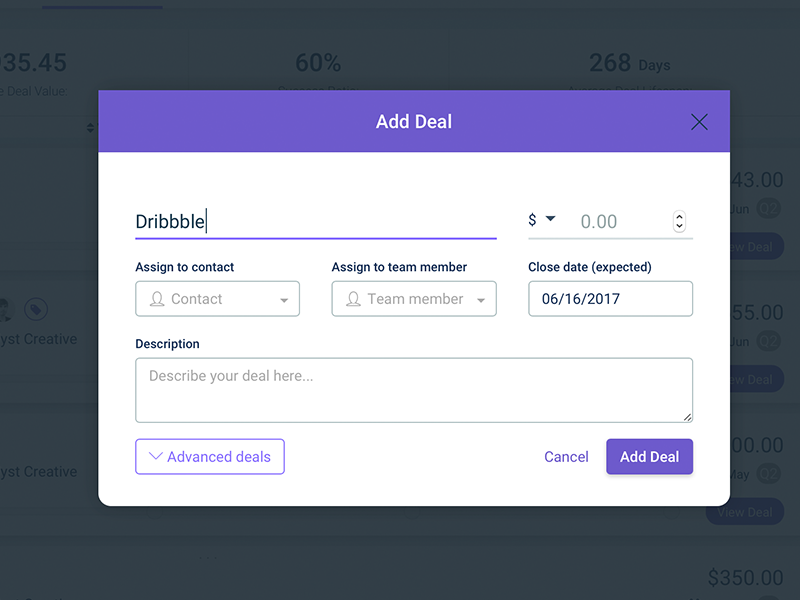Click the sort arrows in the table header
Viewport: 800px width, 600px height.
click(91, 128)
